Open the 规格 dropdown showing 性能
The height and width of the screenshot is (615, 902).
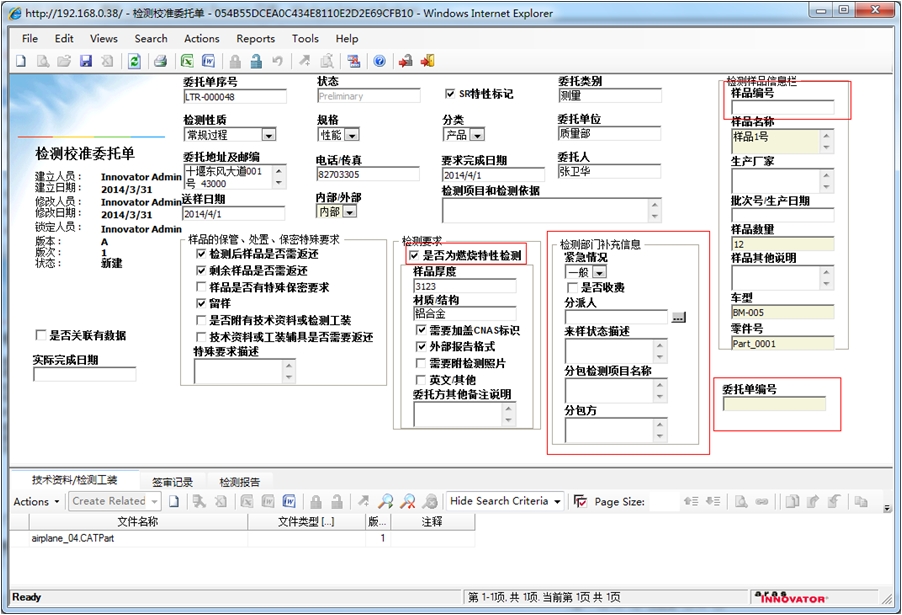(x=352, y=135)
